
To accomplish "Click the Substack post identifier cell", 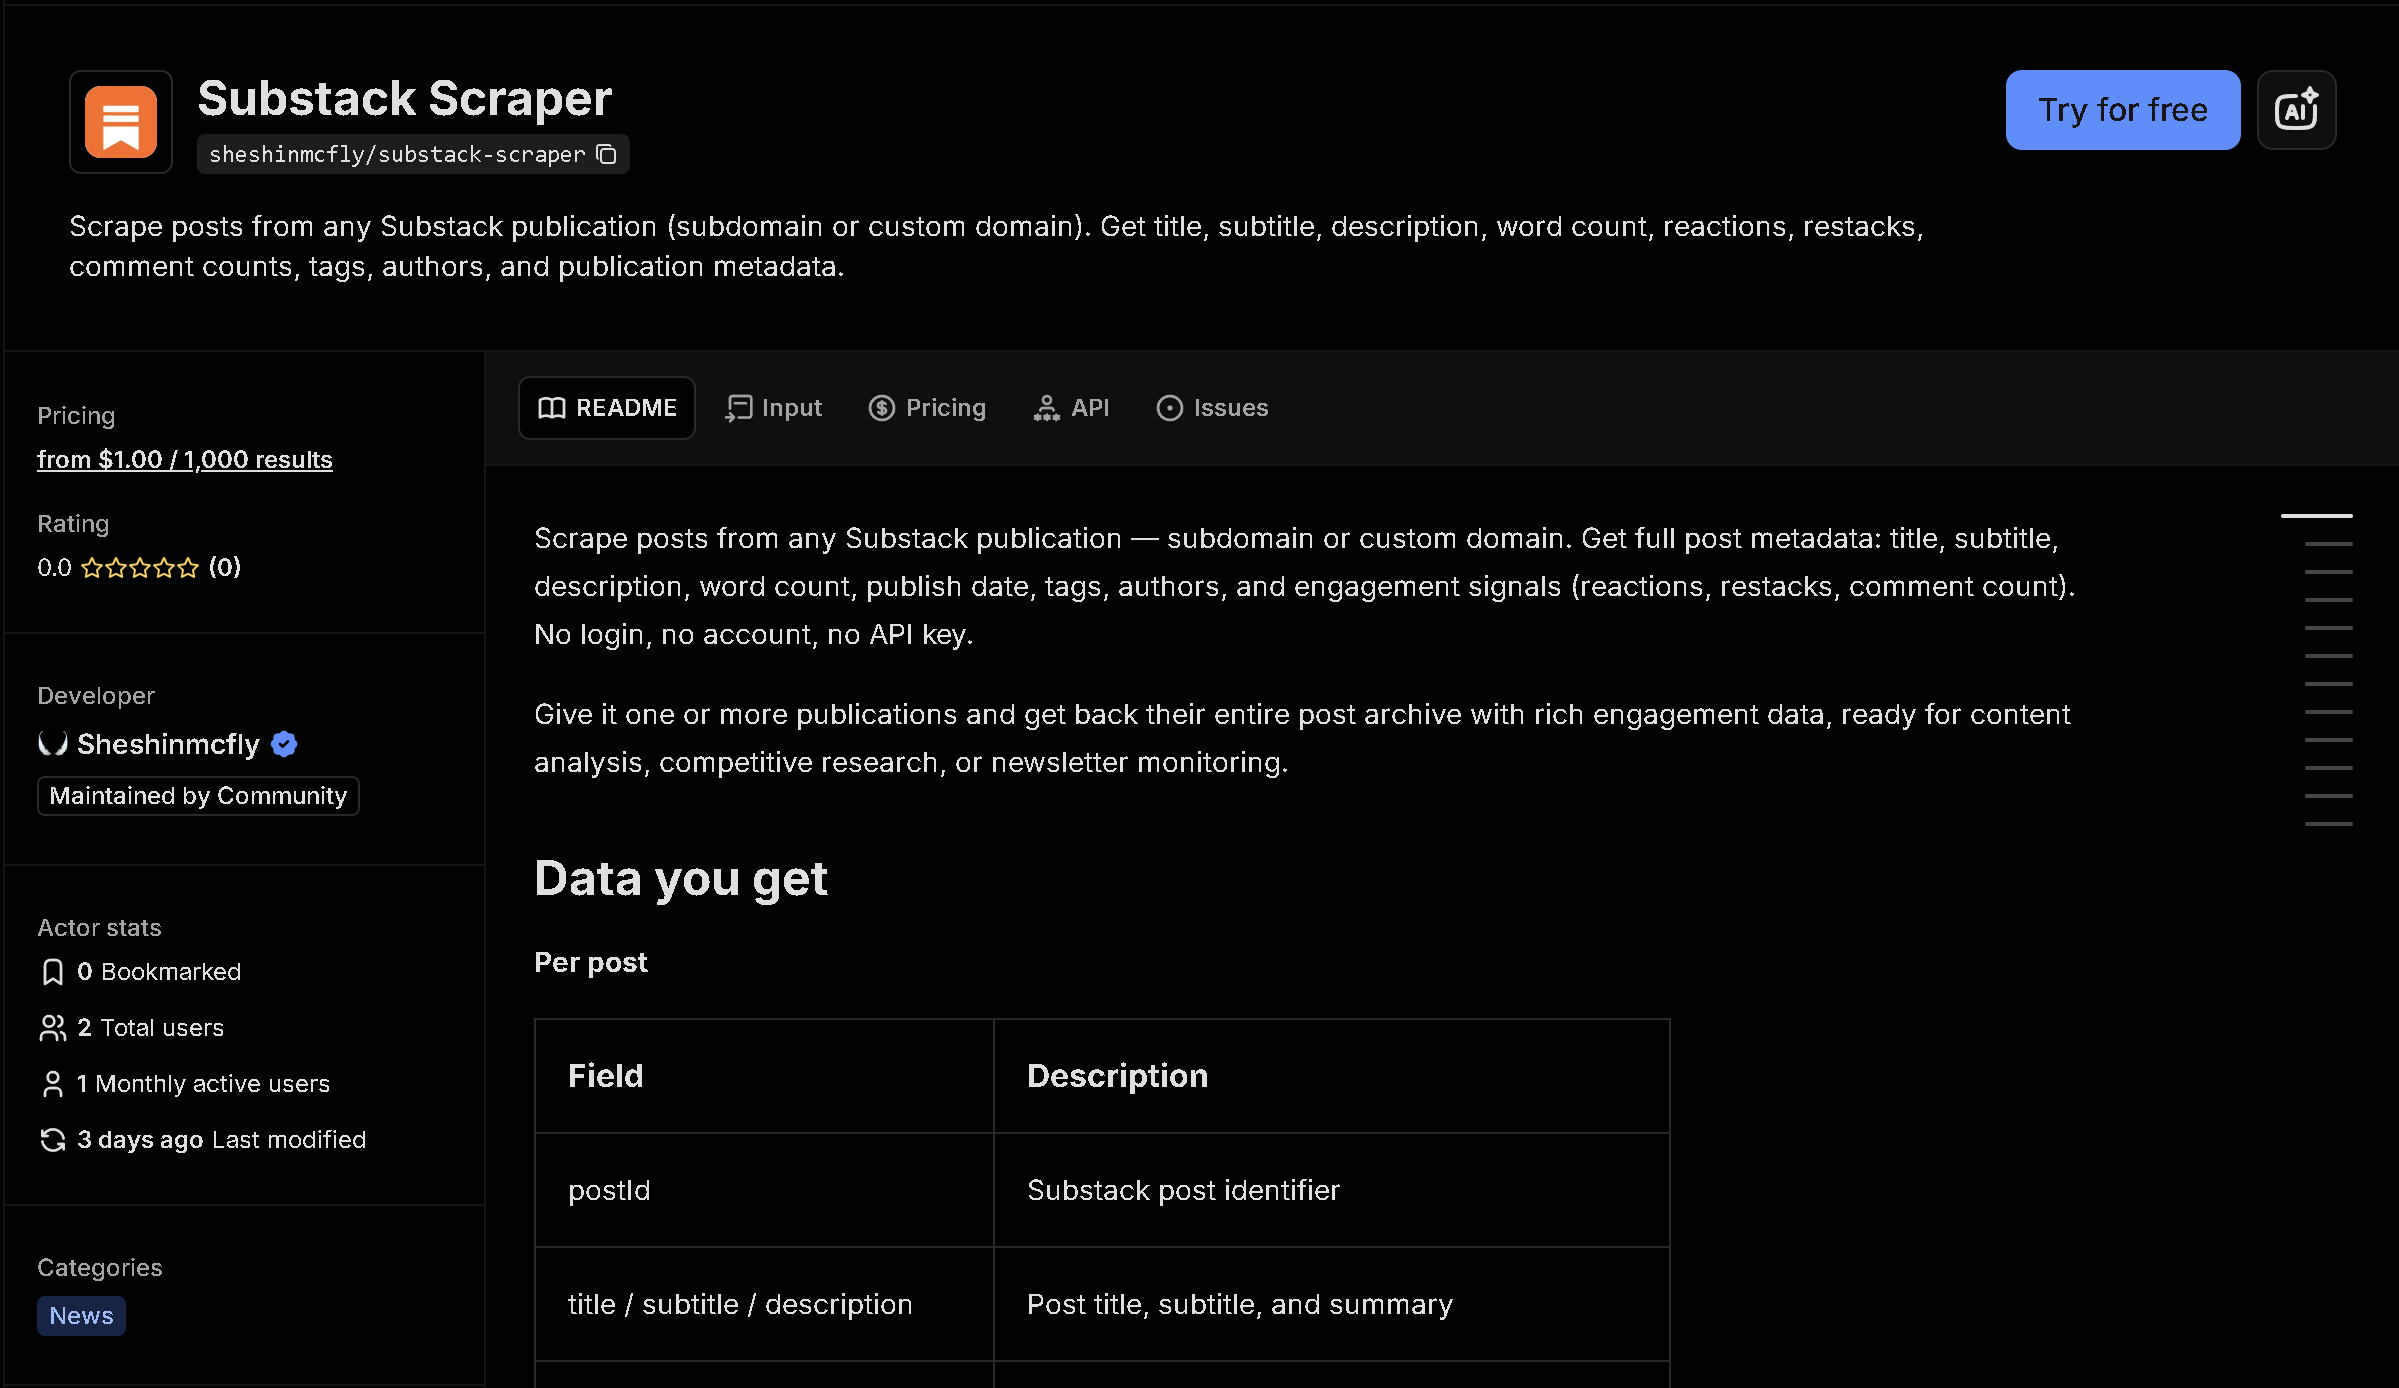I will (x=1332, y=1190).
